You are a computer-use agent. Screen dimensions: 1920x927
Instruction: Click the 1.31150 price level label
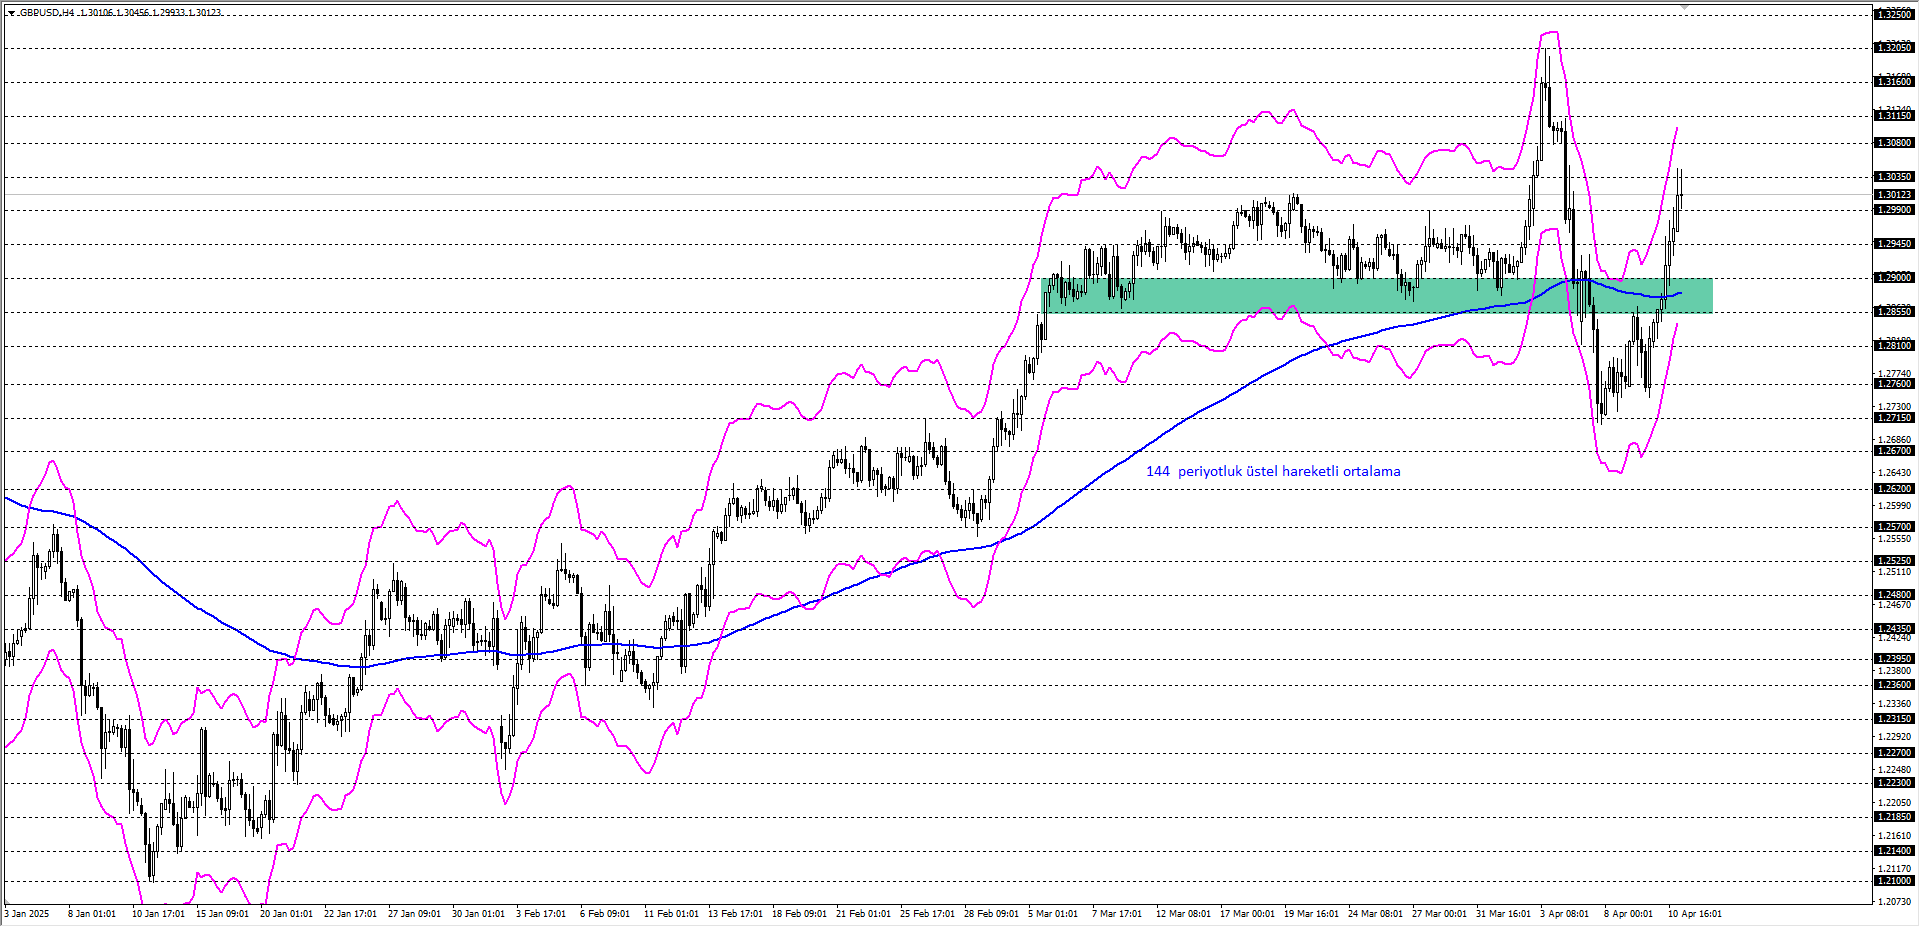click(1894, 116)
